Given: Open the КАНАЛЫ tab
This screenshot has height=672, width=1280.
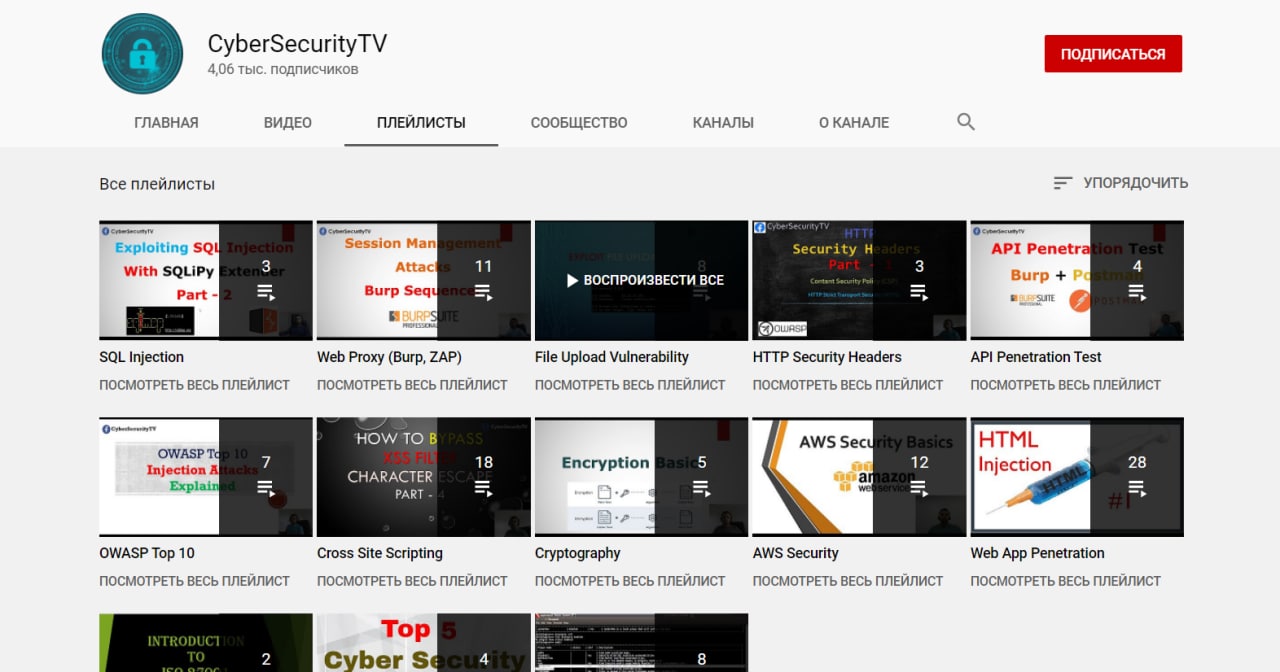Looking at the screenshot, I should (x=723, y=123).
